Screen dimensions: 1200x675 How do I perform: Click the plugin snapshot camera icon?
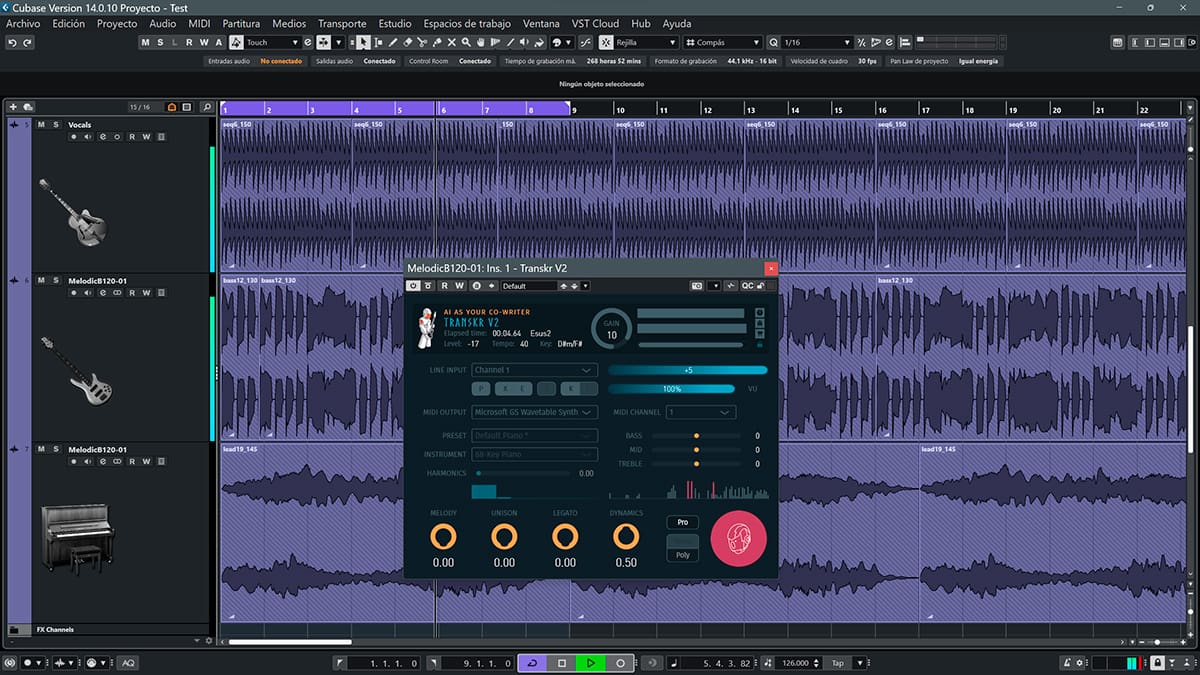pyautogui.click(x=697, y=286)
